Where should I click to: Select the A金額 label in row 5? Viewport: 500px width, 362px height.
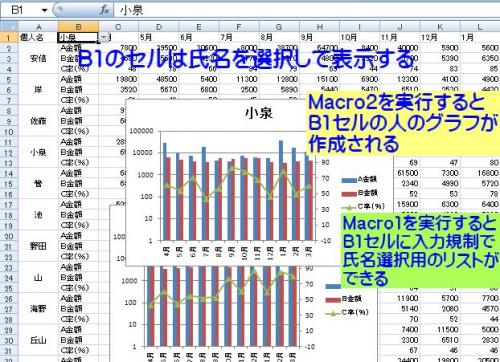[78, 79]
